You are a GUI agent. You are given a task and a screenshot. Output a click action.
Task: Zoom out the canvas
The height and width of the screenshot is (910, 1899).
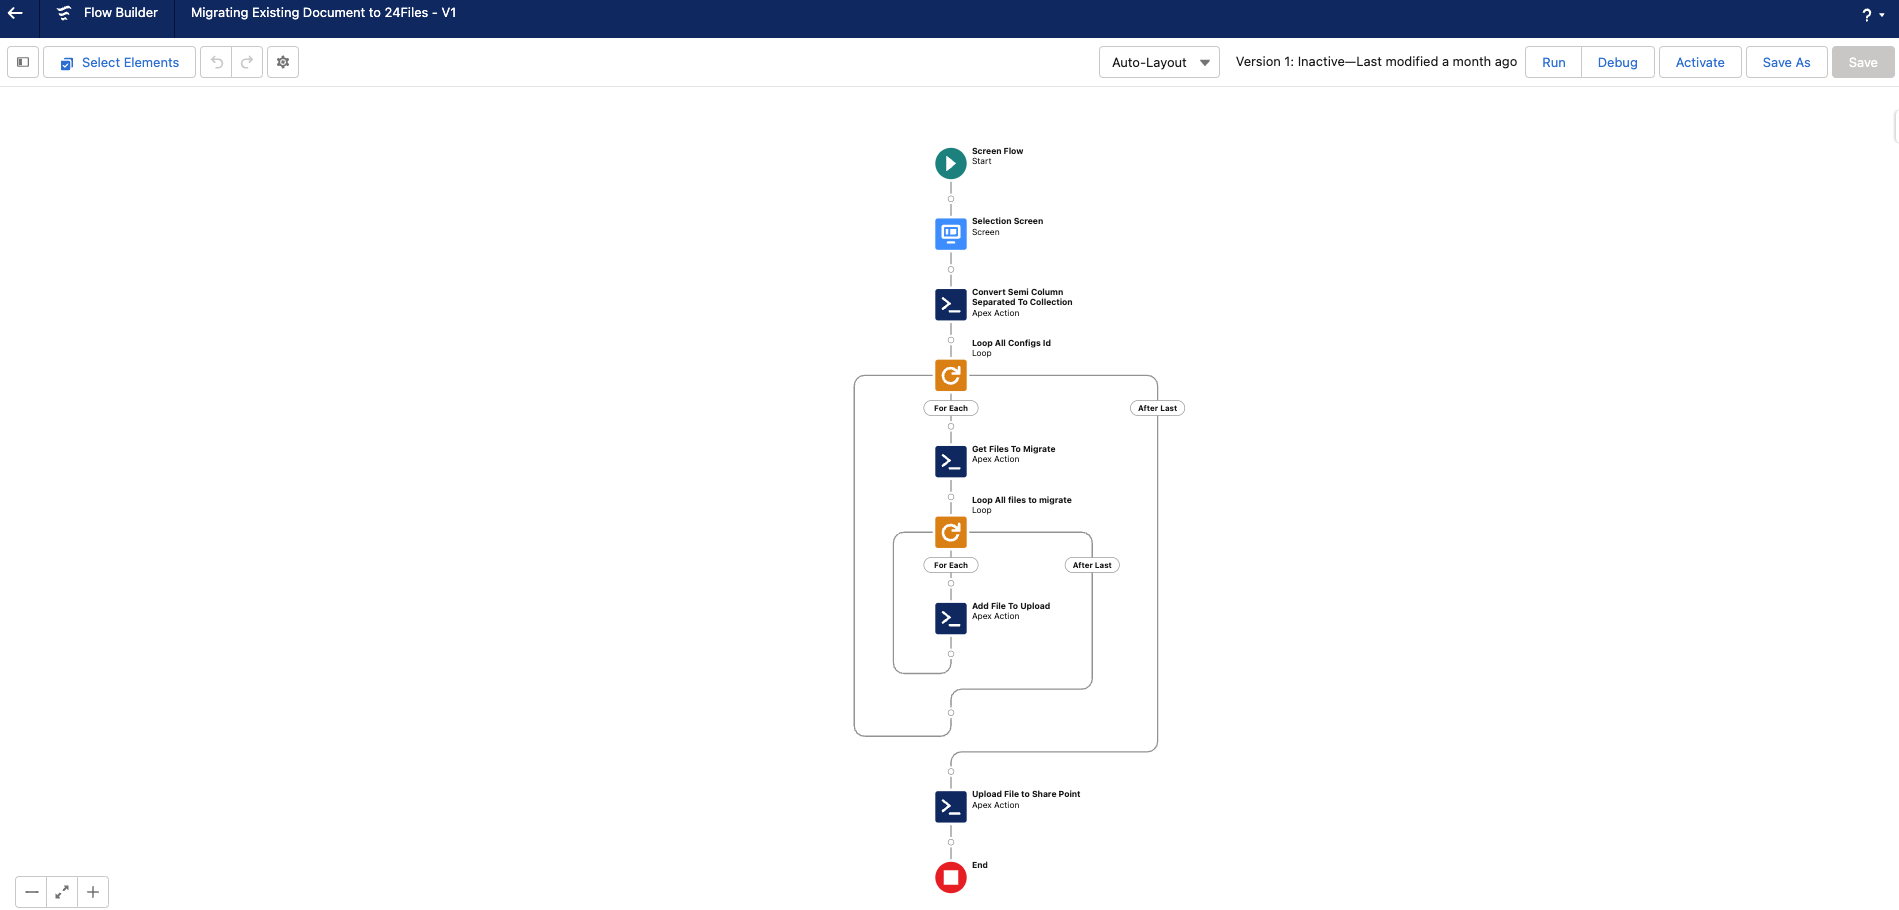point(32,892)
